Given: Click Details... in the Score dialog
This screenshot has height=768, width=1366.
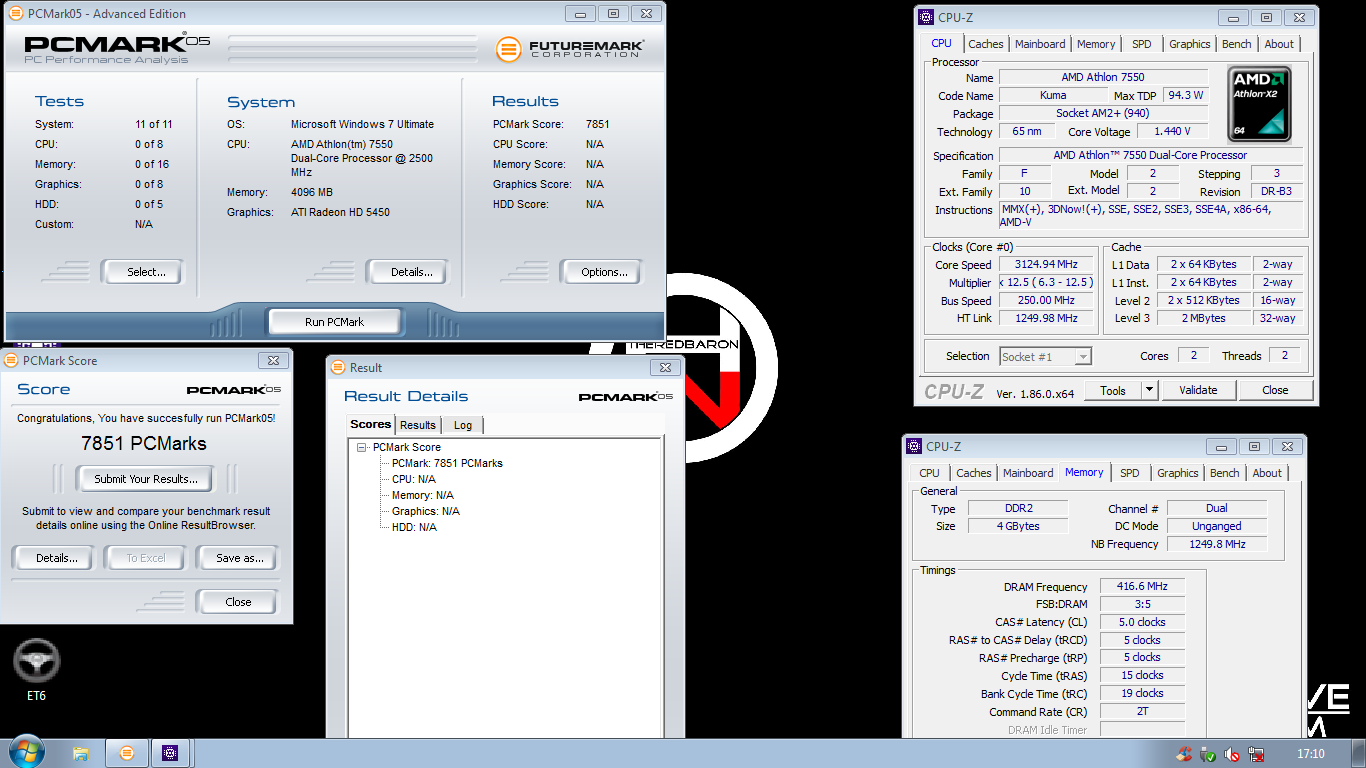Looking at the screenshot, I should click(x=53, y=558).
